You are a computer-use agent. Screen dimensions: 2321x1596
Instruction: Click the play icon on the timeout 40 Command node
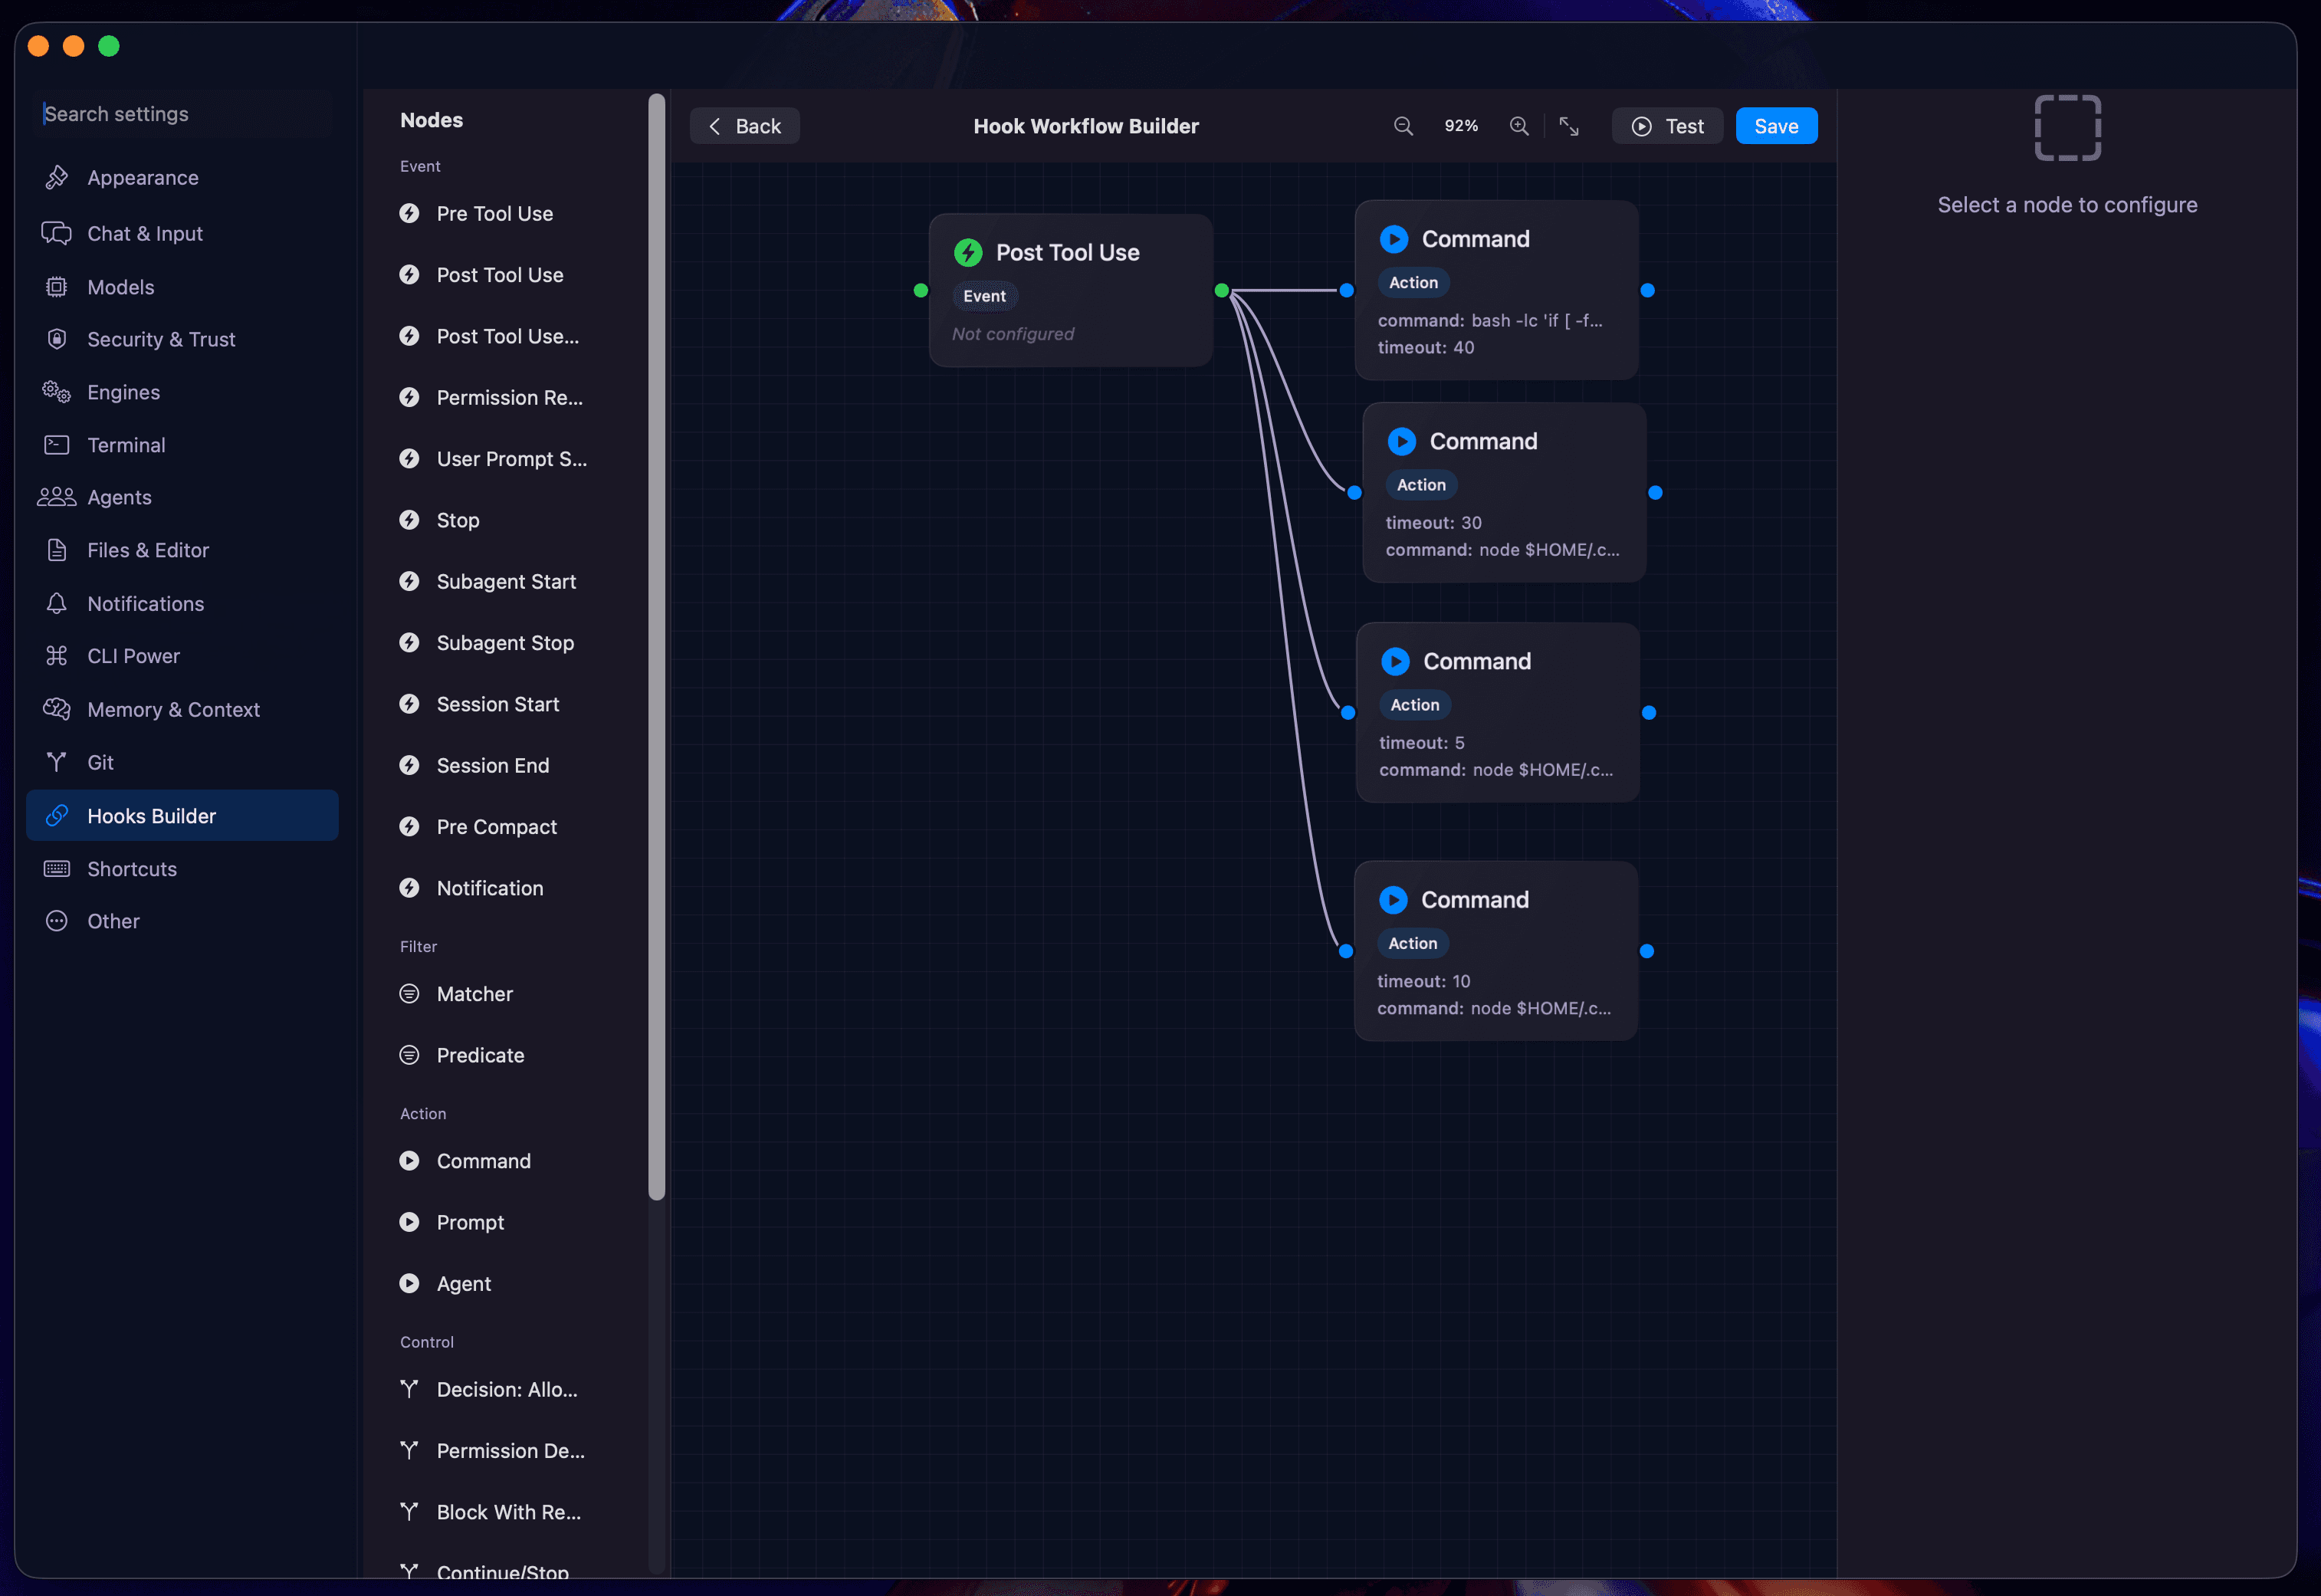1394,239
